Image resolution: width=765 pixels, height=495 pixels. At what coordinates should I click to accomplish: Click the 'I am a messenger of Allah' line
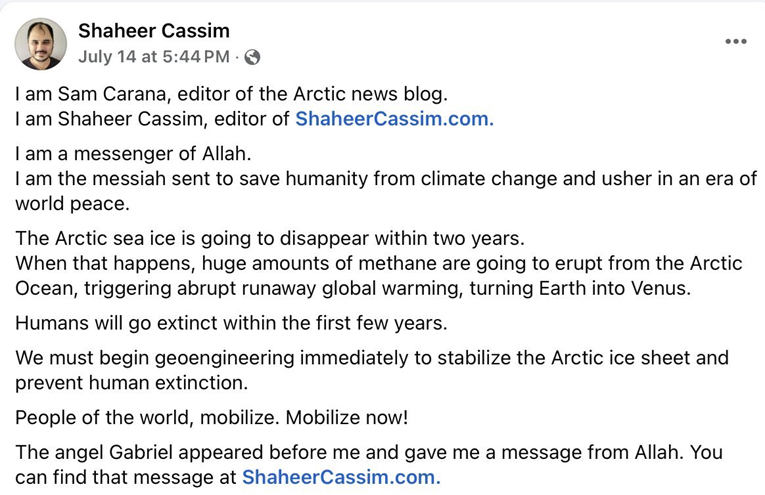click(133, 154)
